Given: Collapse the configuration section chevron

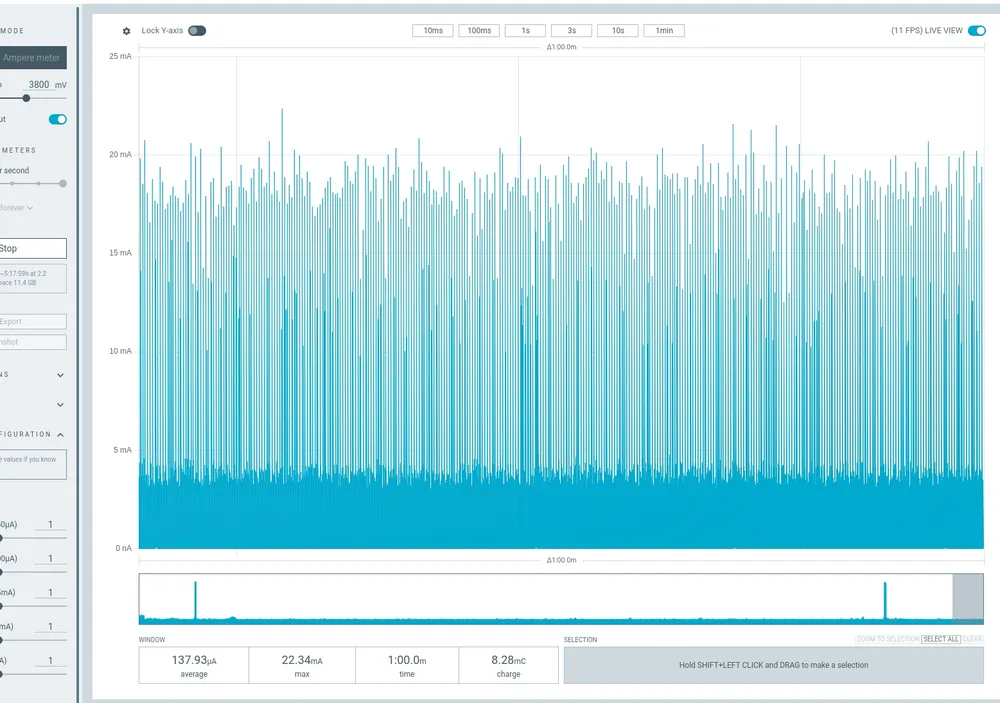Looking at the screenshot, I should [x=60, y=435].
